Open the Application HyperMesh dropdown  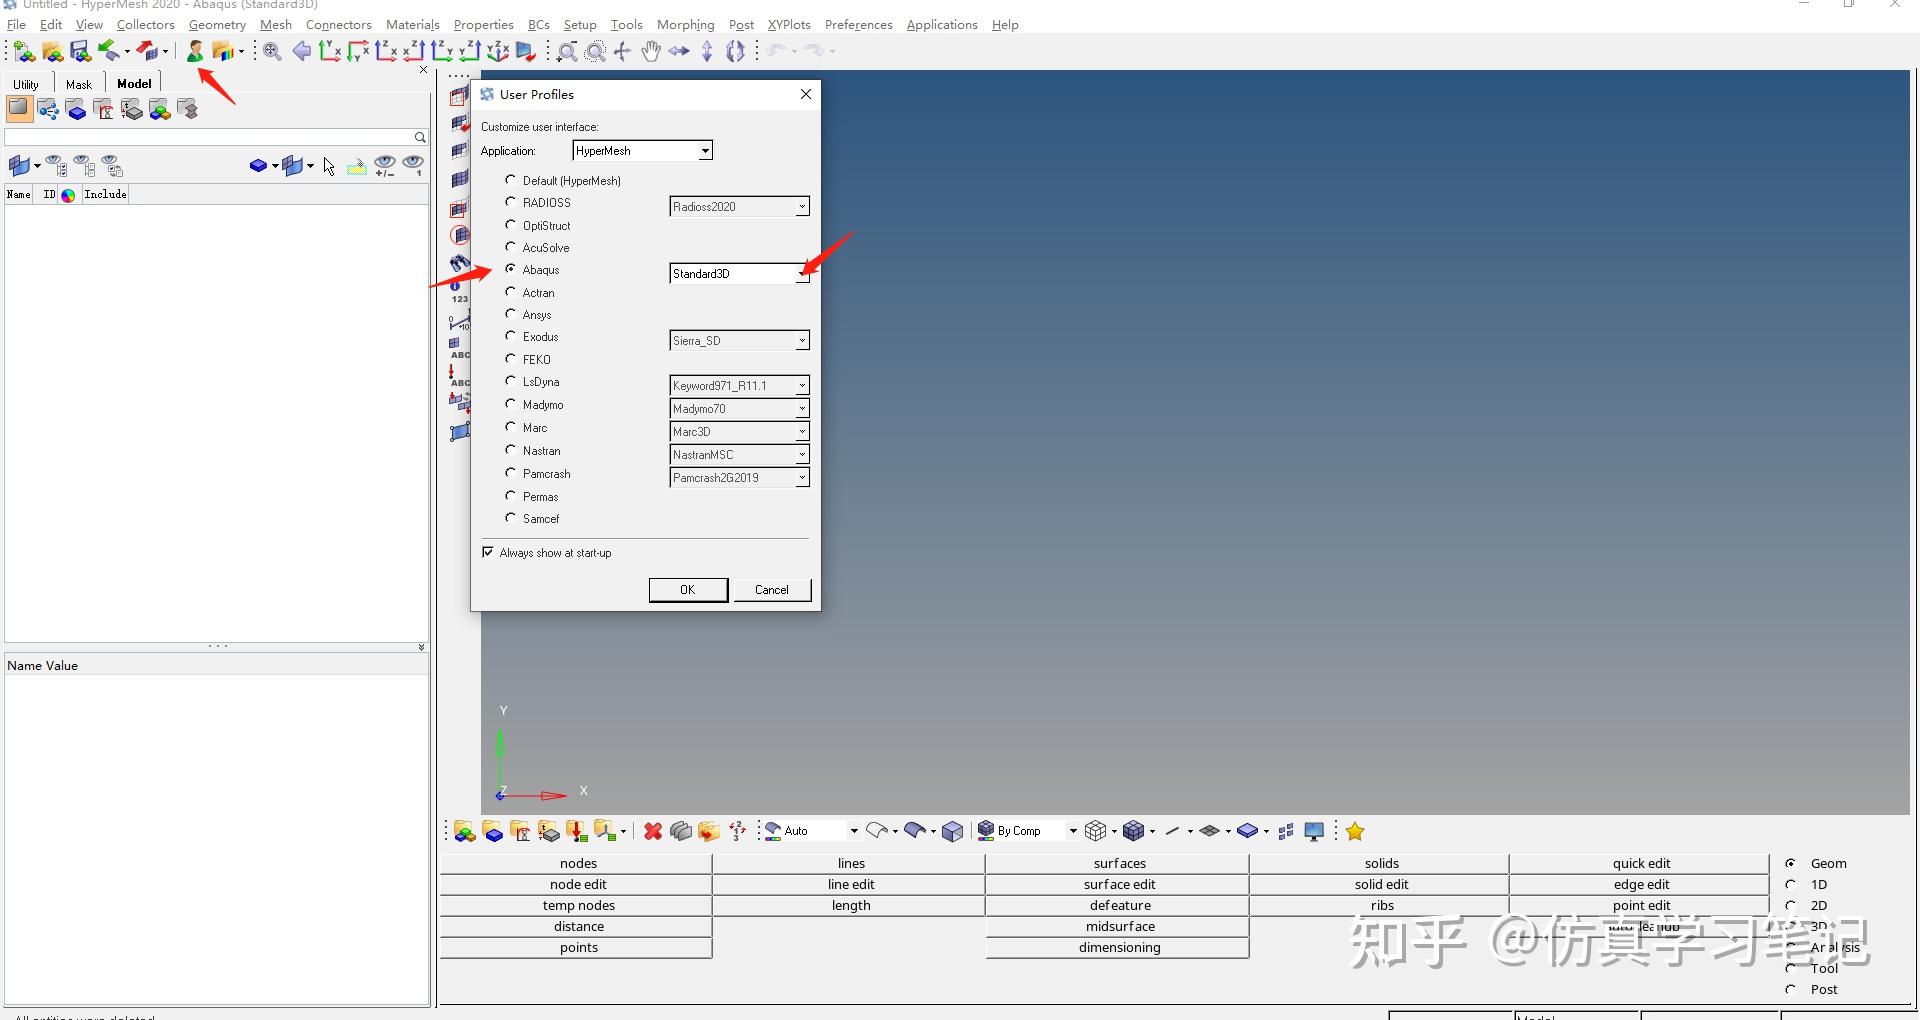tap(642, 151)
